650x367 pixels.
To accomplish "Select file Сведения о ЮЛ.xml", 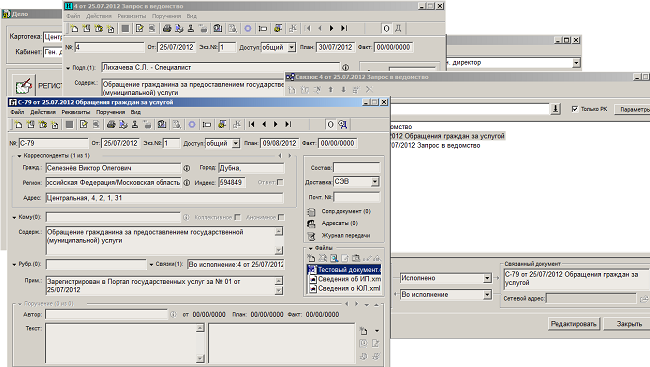I will (x=344, y=288).
